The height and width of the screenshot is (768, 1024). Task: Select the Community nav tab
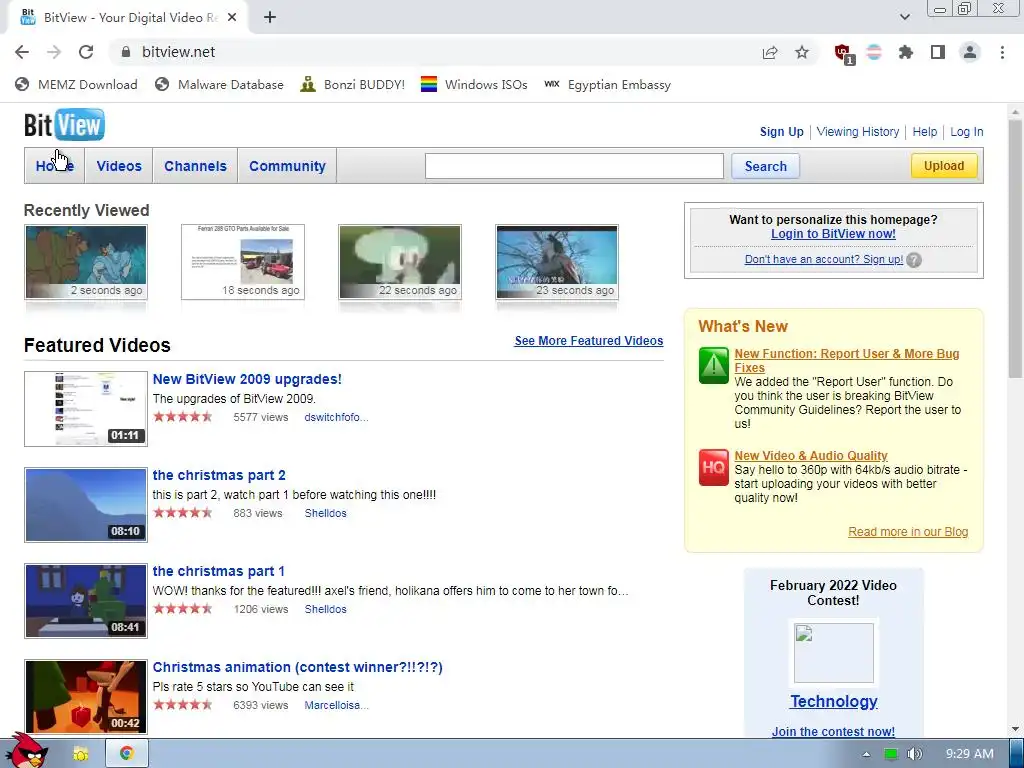point(287,166)
